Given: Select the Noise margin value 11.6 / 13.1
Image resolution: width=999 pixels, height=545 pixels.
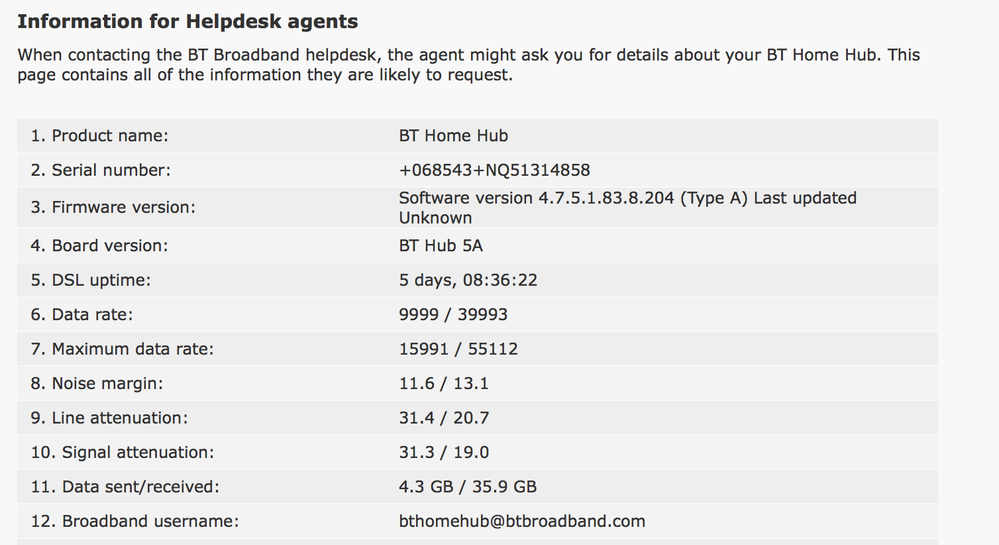Looking at the screenshot, I should pos(443,383).
